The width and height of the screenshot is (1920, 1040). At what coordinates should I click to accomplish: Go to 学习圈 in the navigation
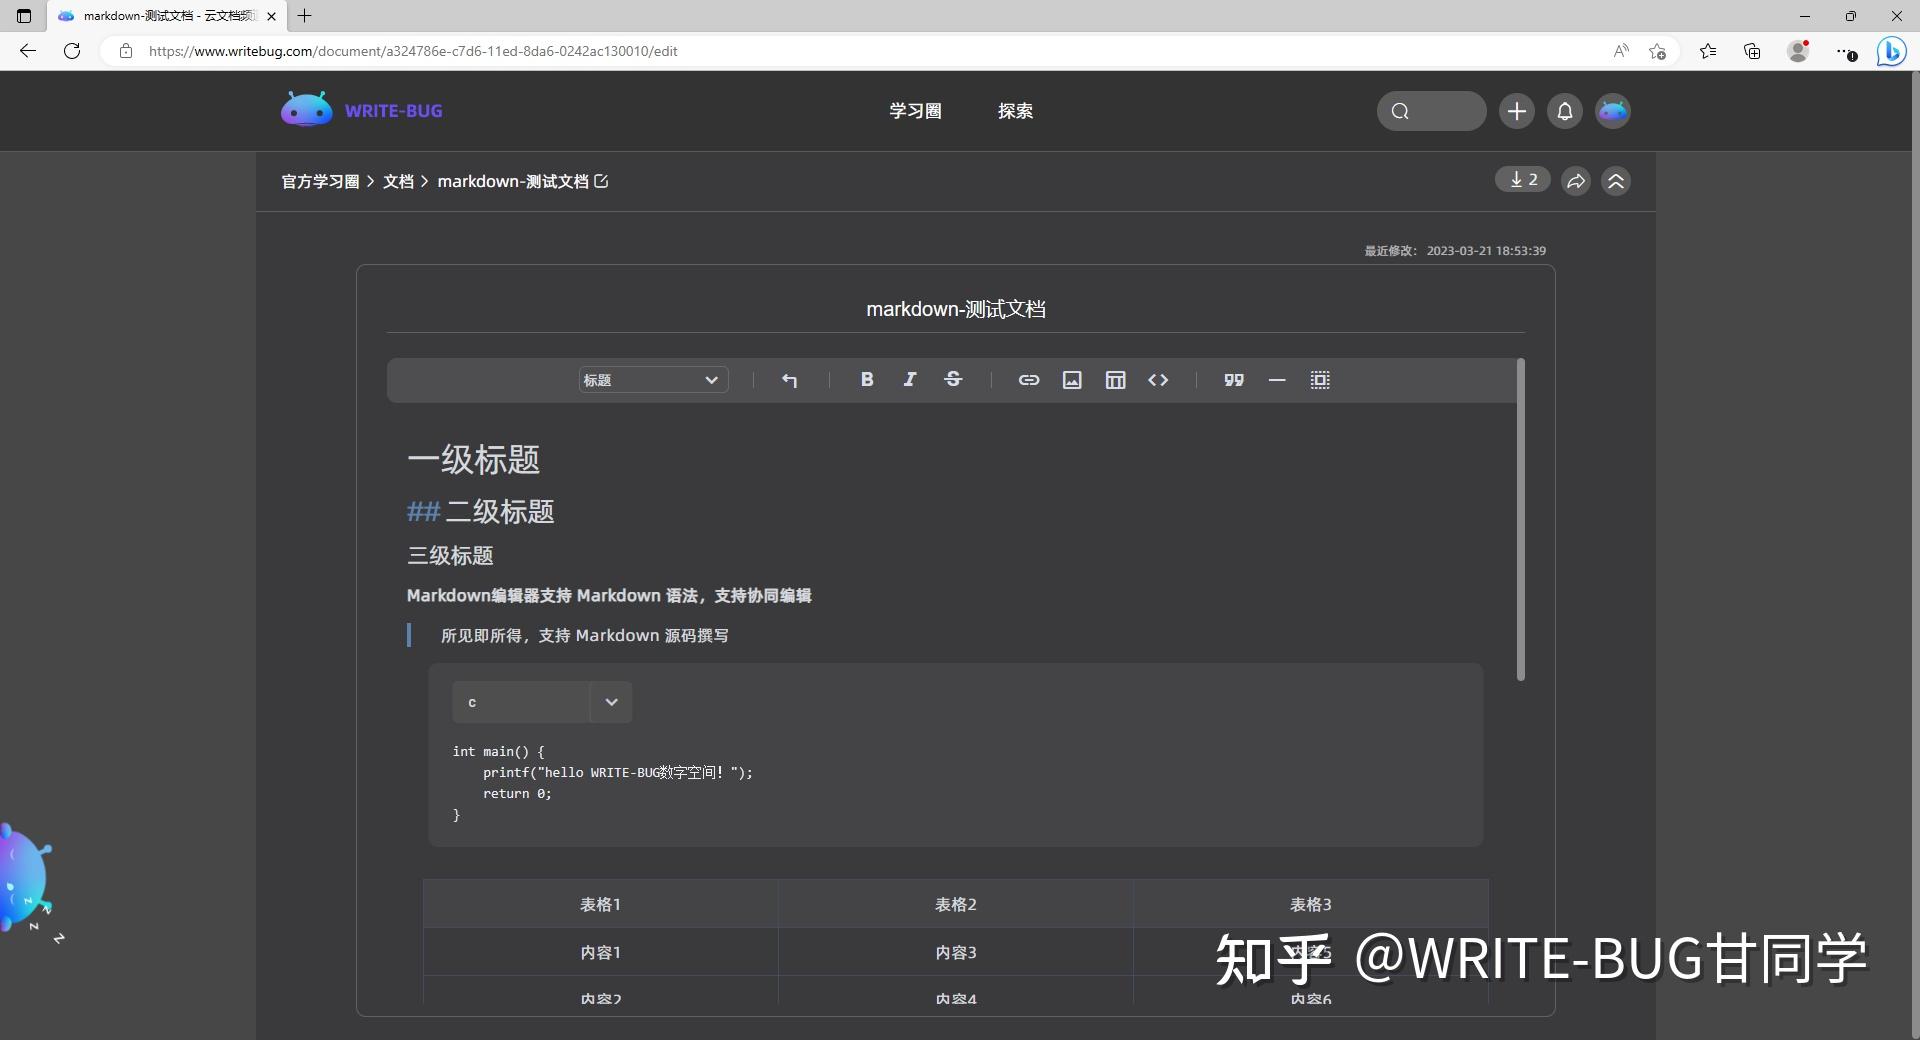[x=915, y=111]
